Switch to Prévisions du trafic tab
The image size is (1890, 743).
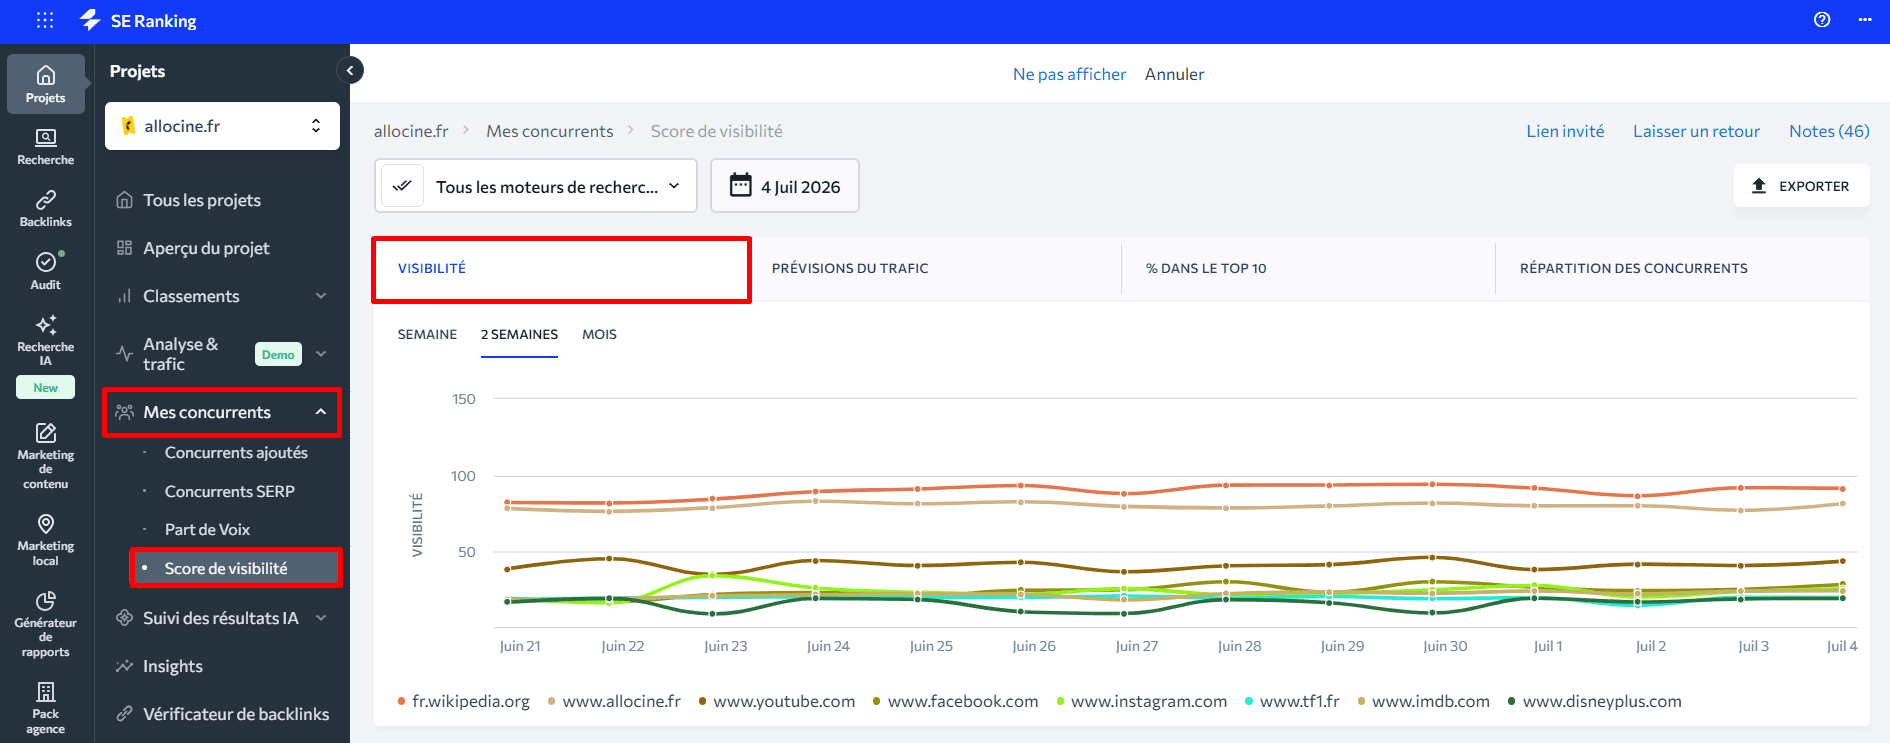[850, 268]
